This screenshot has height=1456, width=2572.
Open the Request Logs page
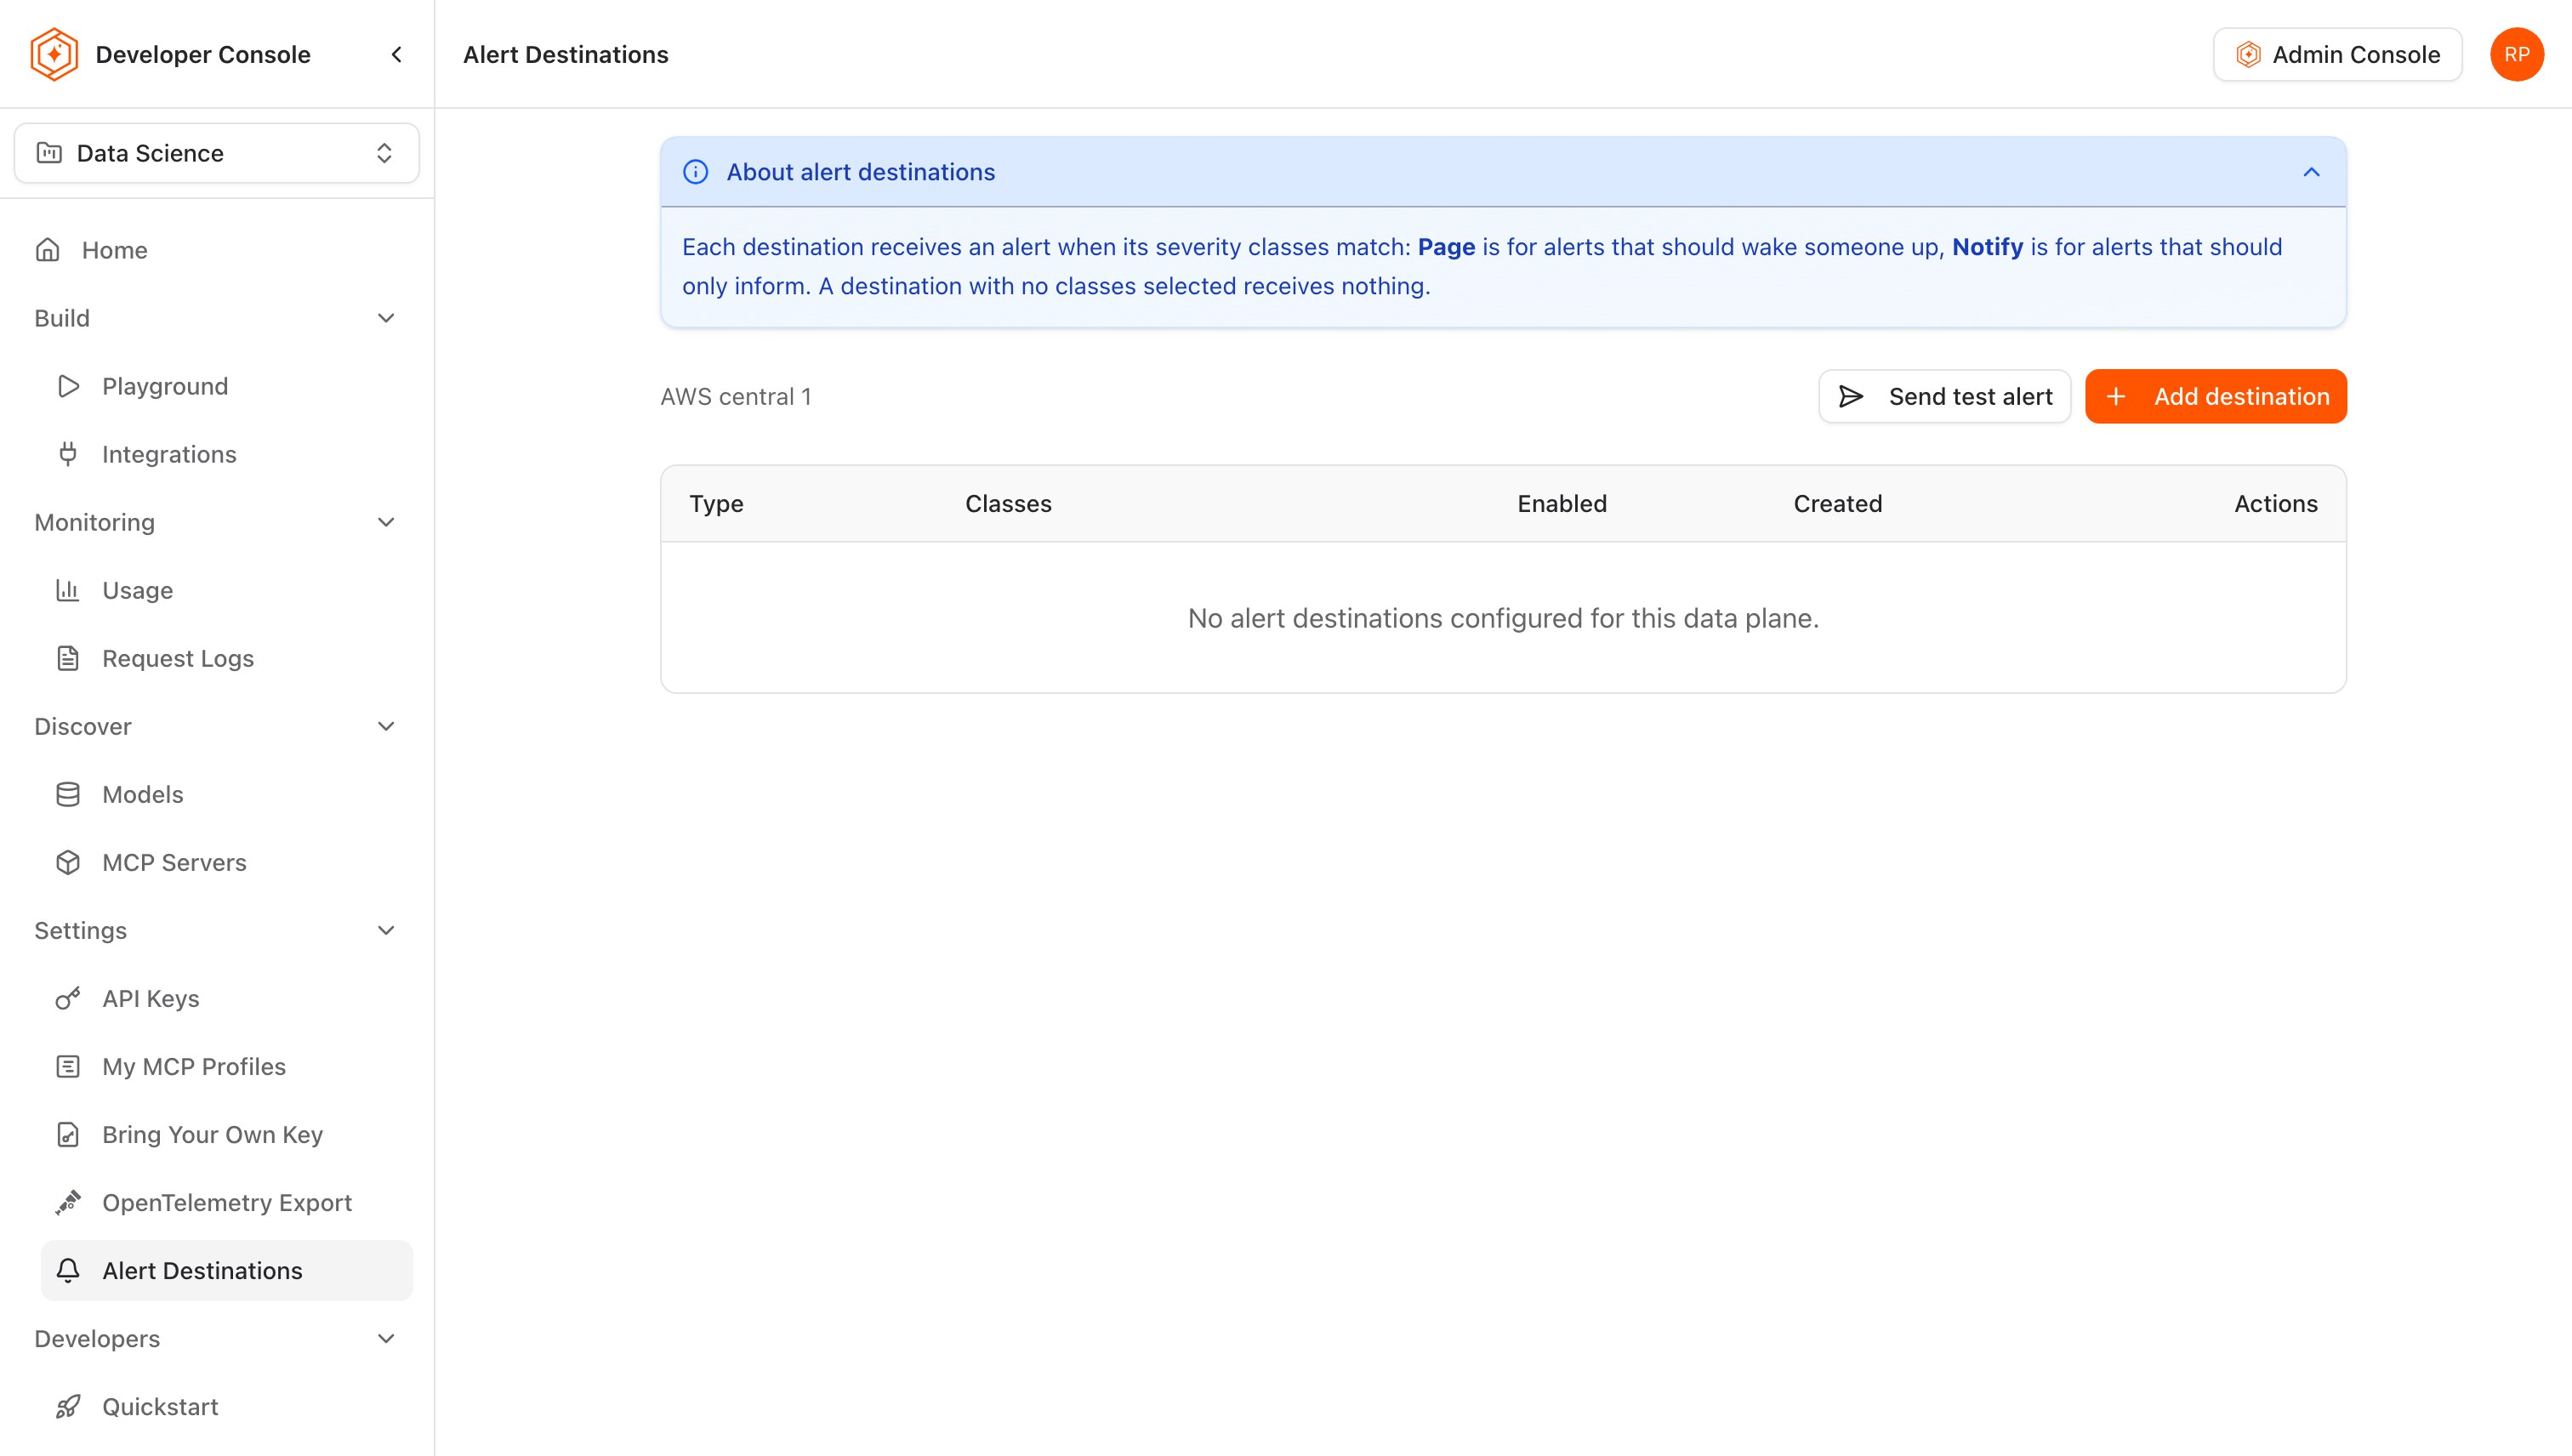pos(227,658)
